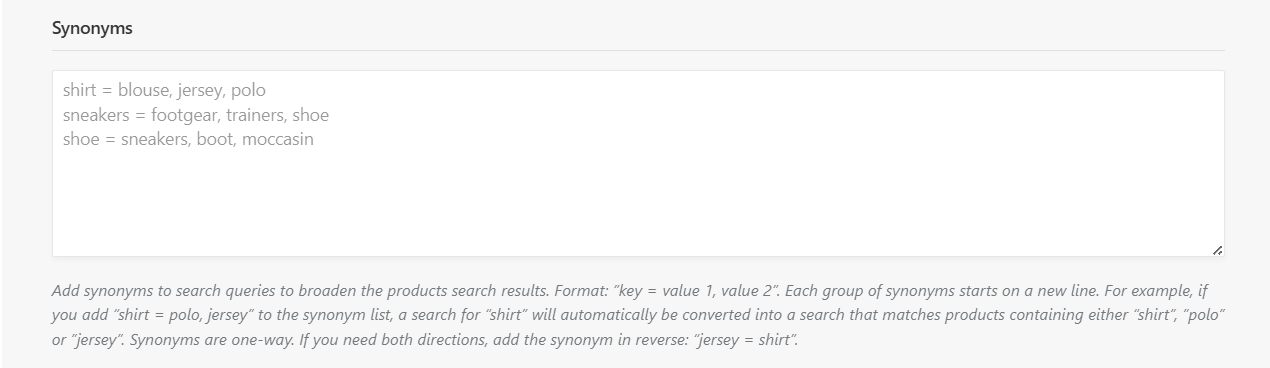Click the Synonyms section heading
Screen dimensions: 1270x368
click(x=92, y=29)
